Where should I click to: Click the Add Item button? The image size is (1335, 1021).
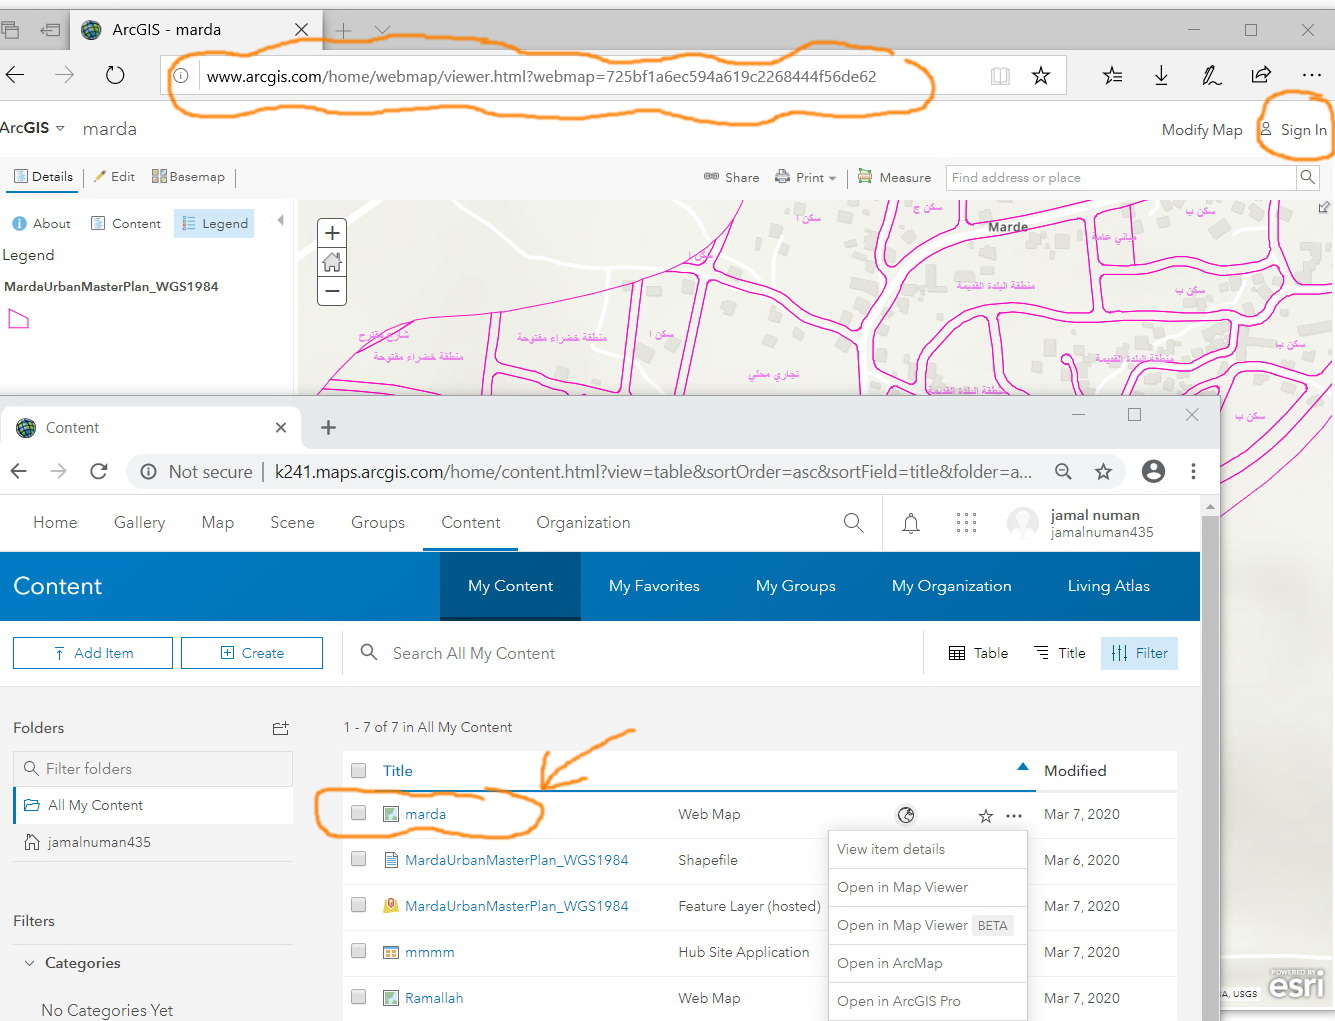click(93, 653)
